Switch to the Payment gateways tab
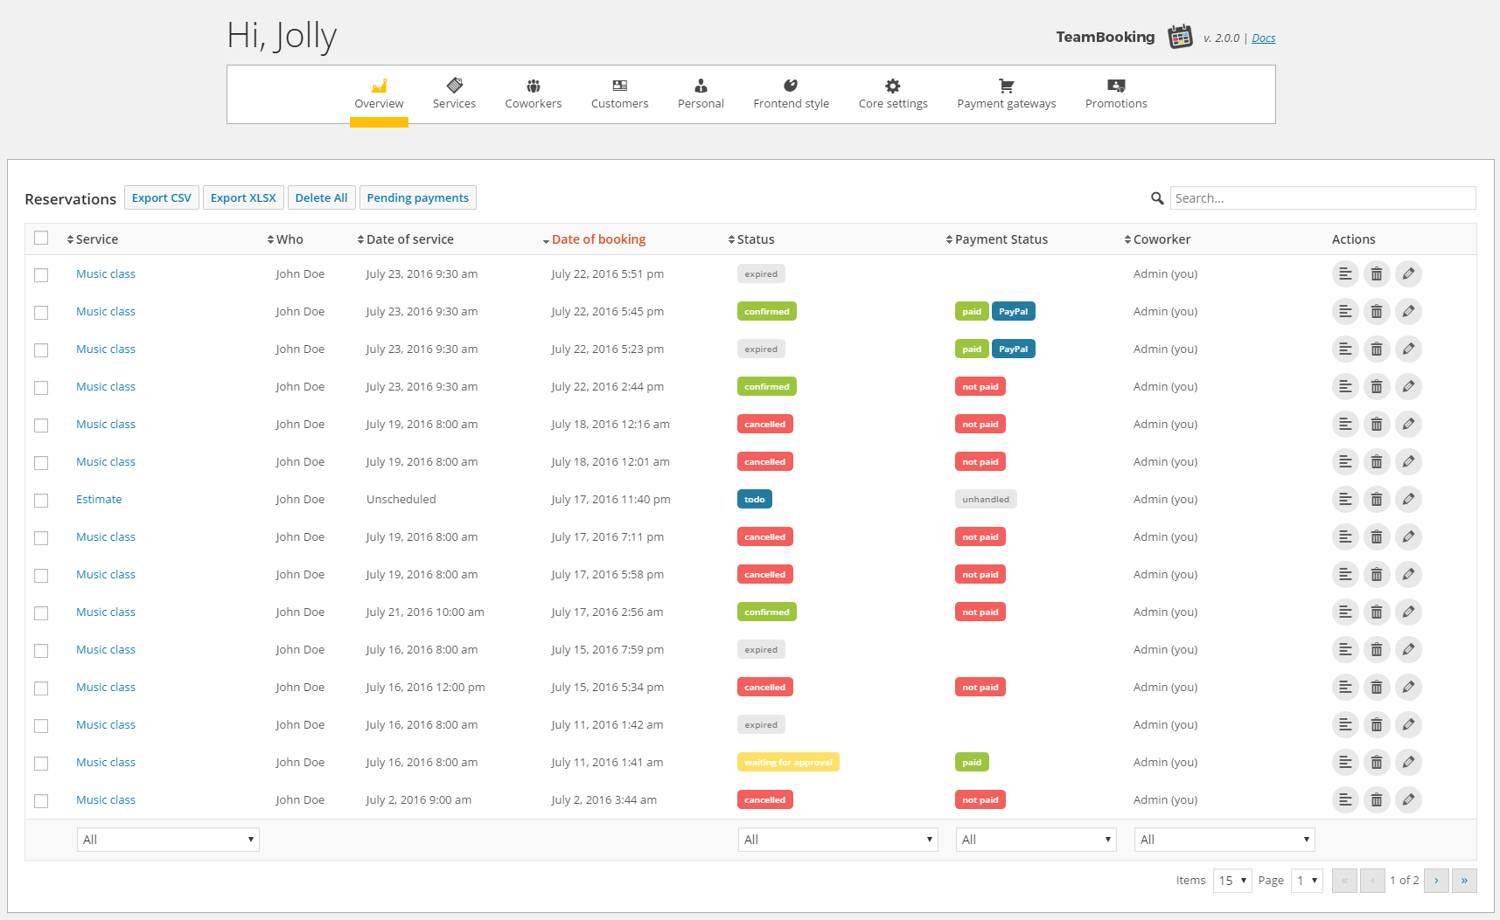1500x920 pixels. point(1006,94)
